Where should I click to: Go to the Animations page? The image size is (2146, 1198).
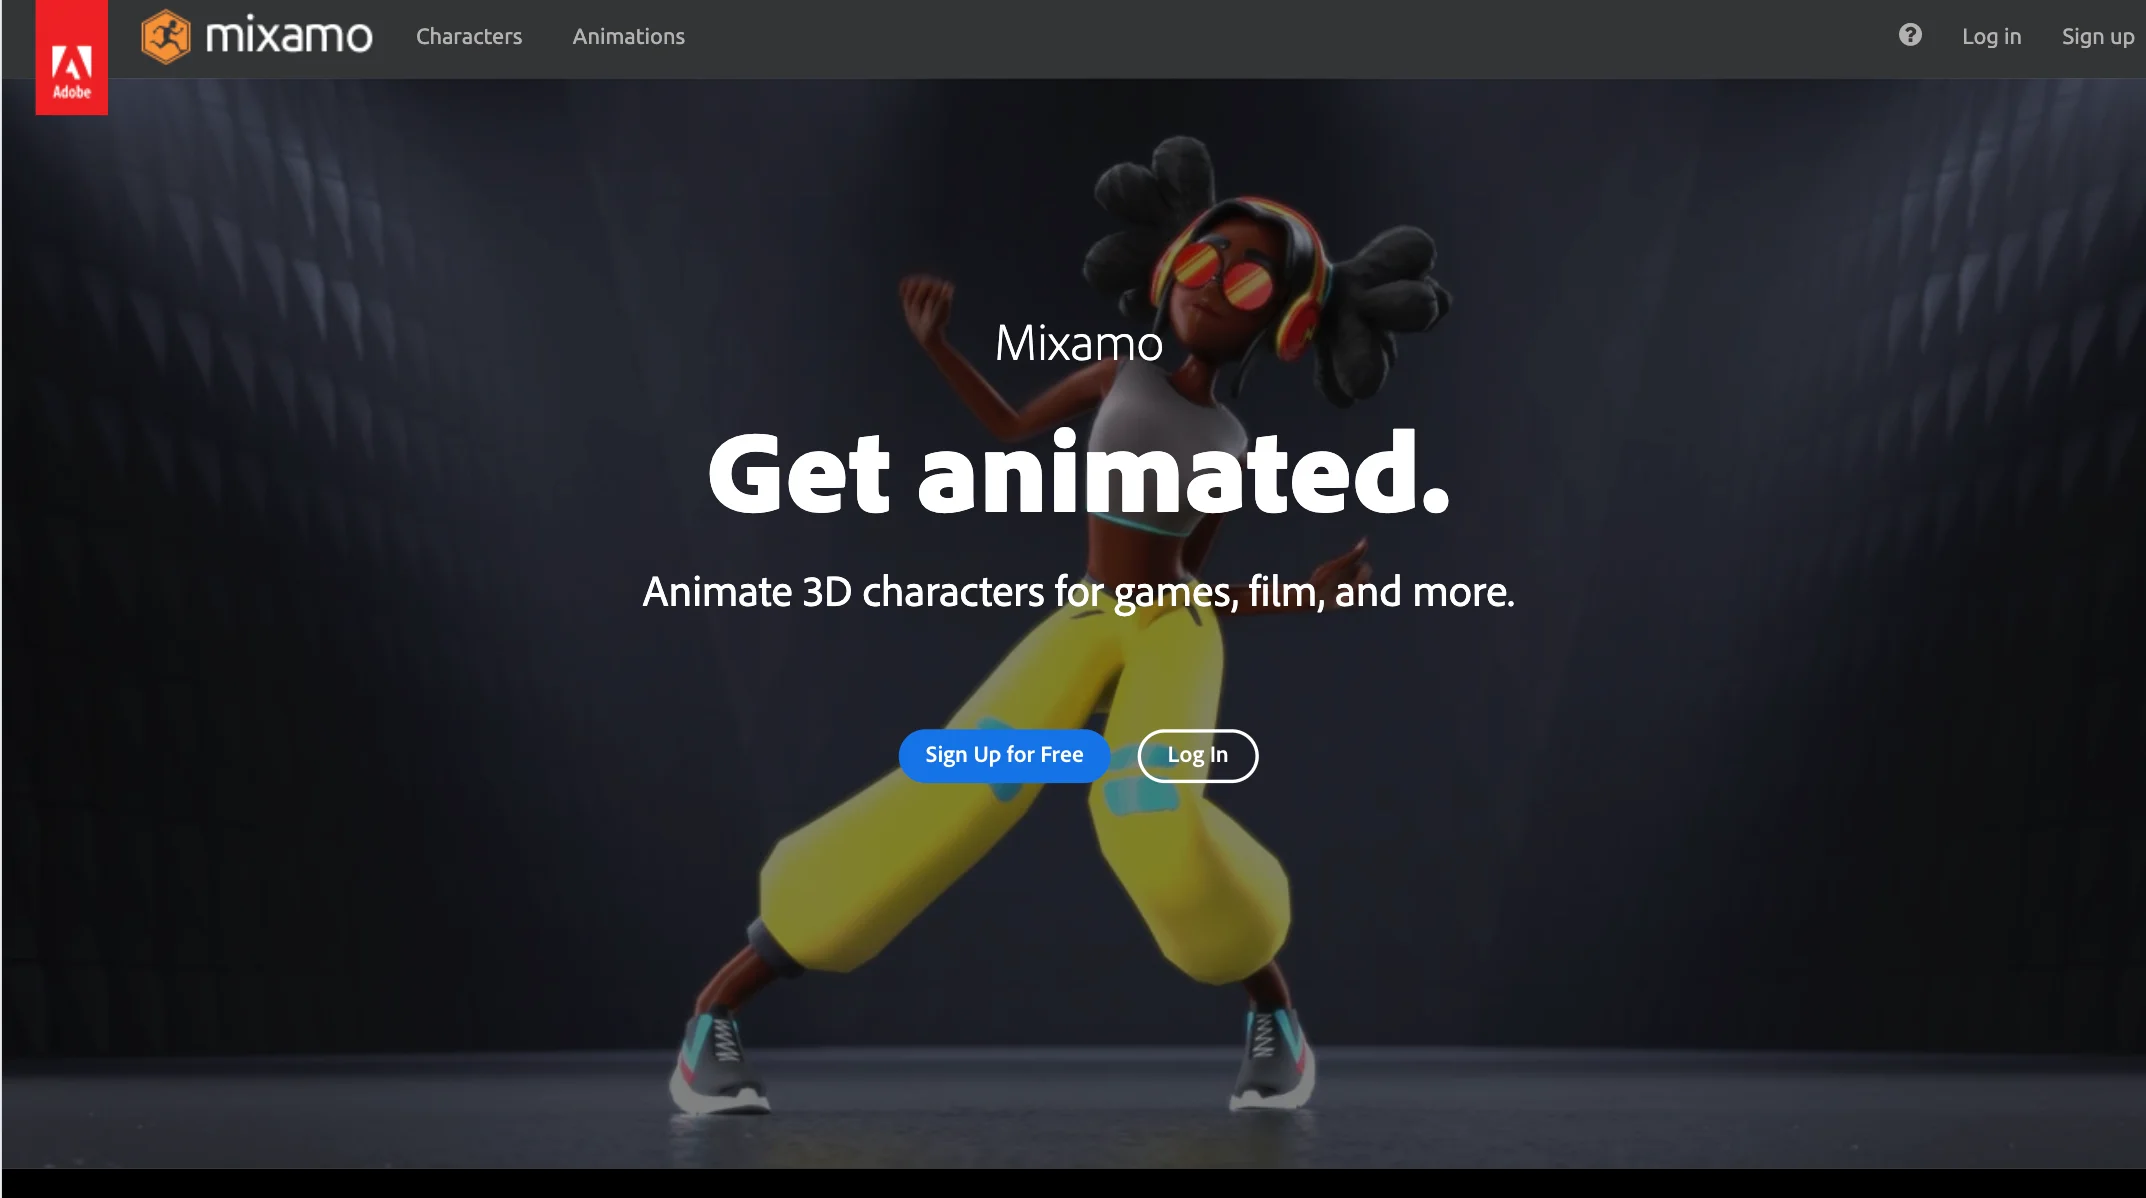tap(628, 37)
